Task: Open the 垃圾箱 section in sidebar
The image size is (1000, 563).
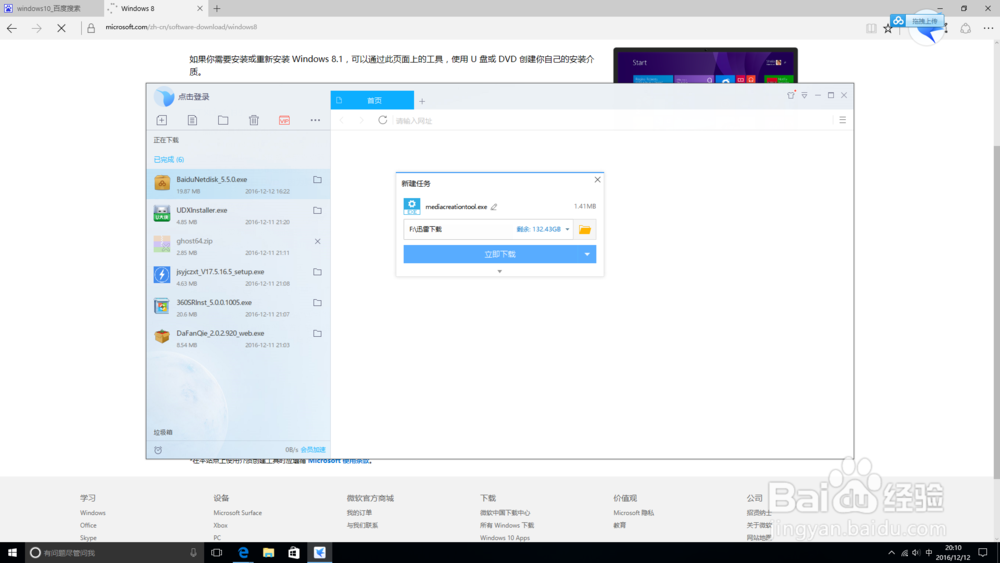Action: tap(163, 432)
